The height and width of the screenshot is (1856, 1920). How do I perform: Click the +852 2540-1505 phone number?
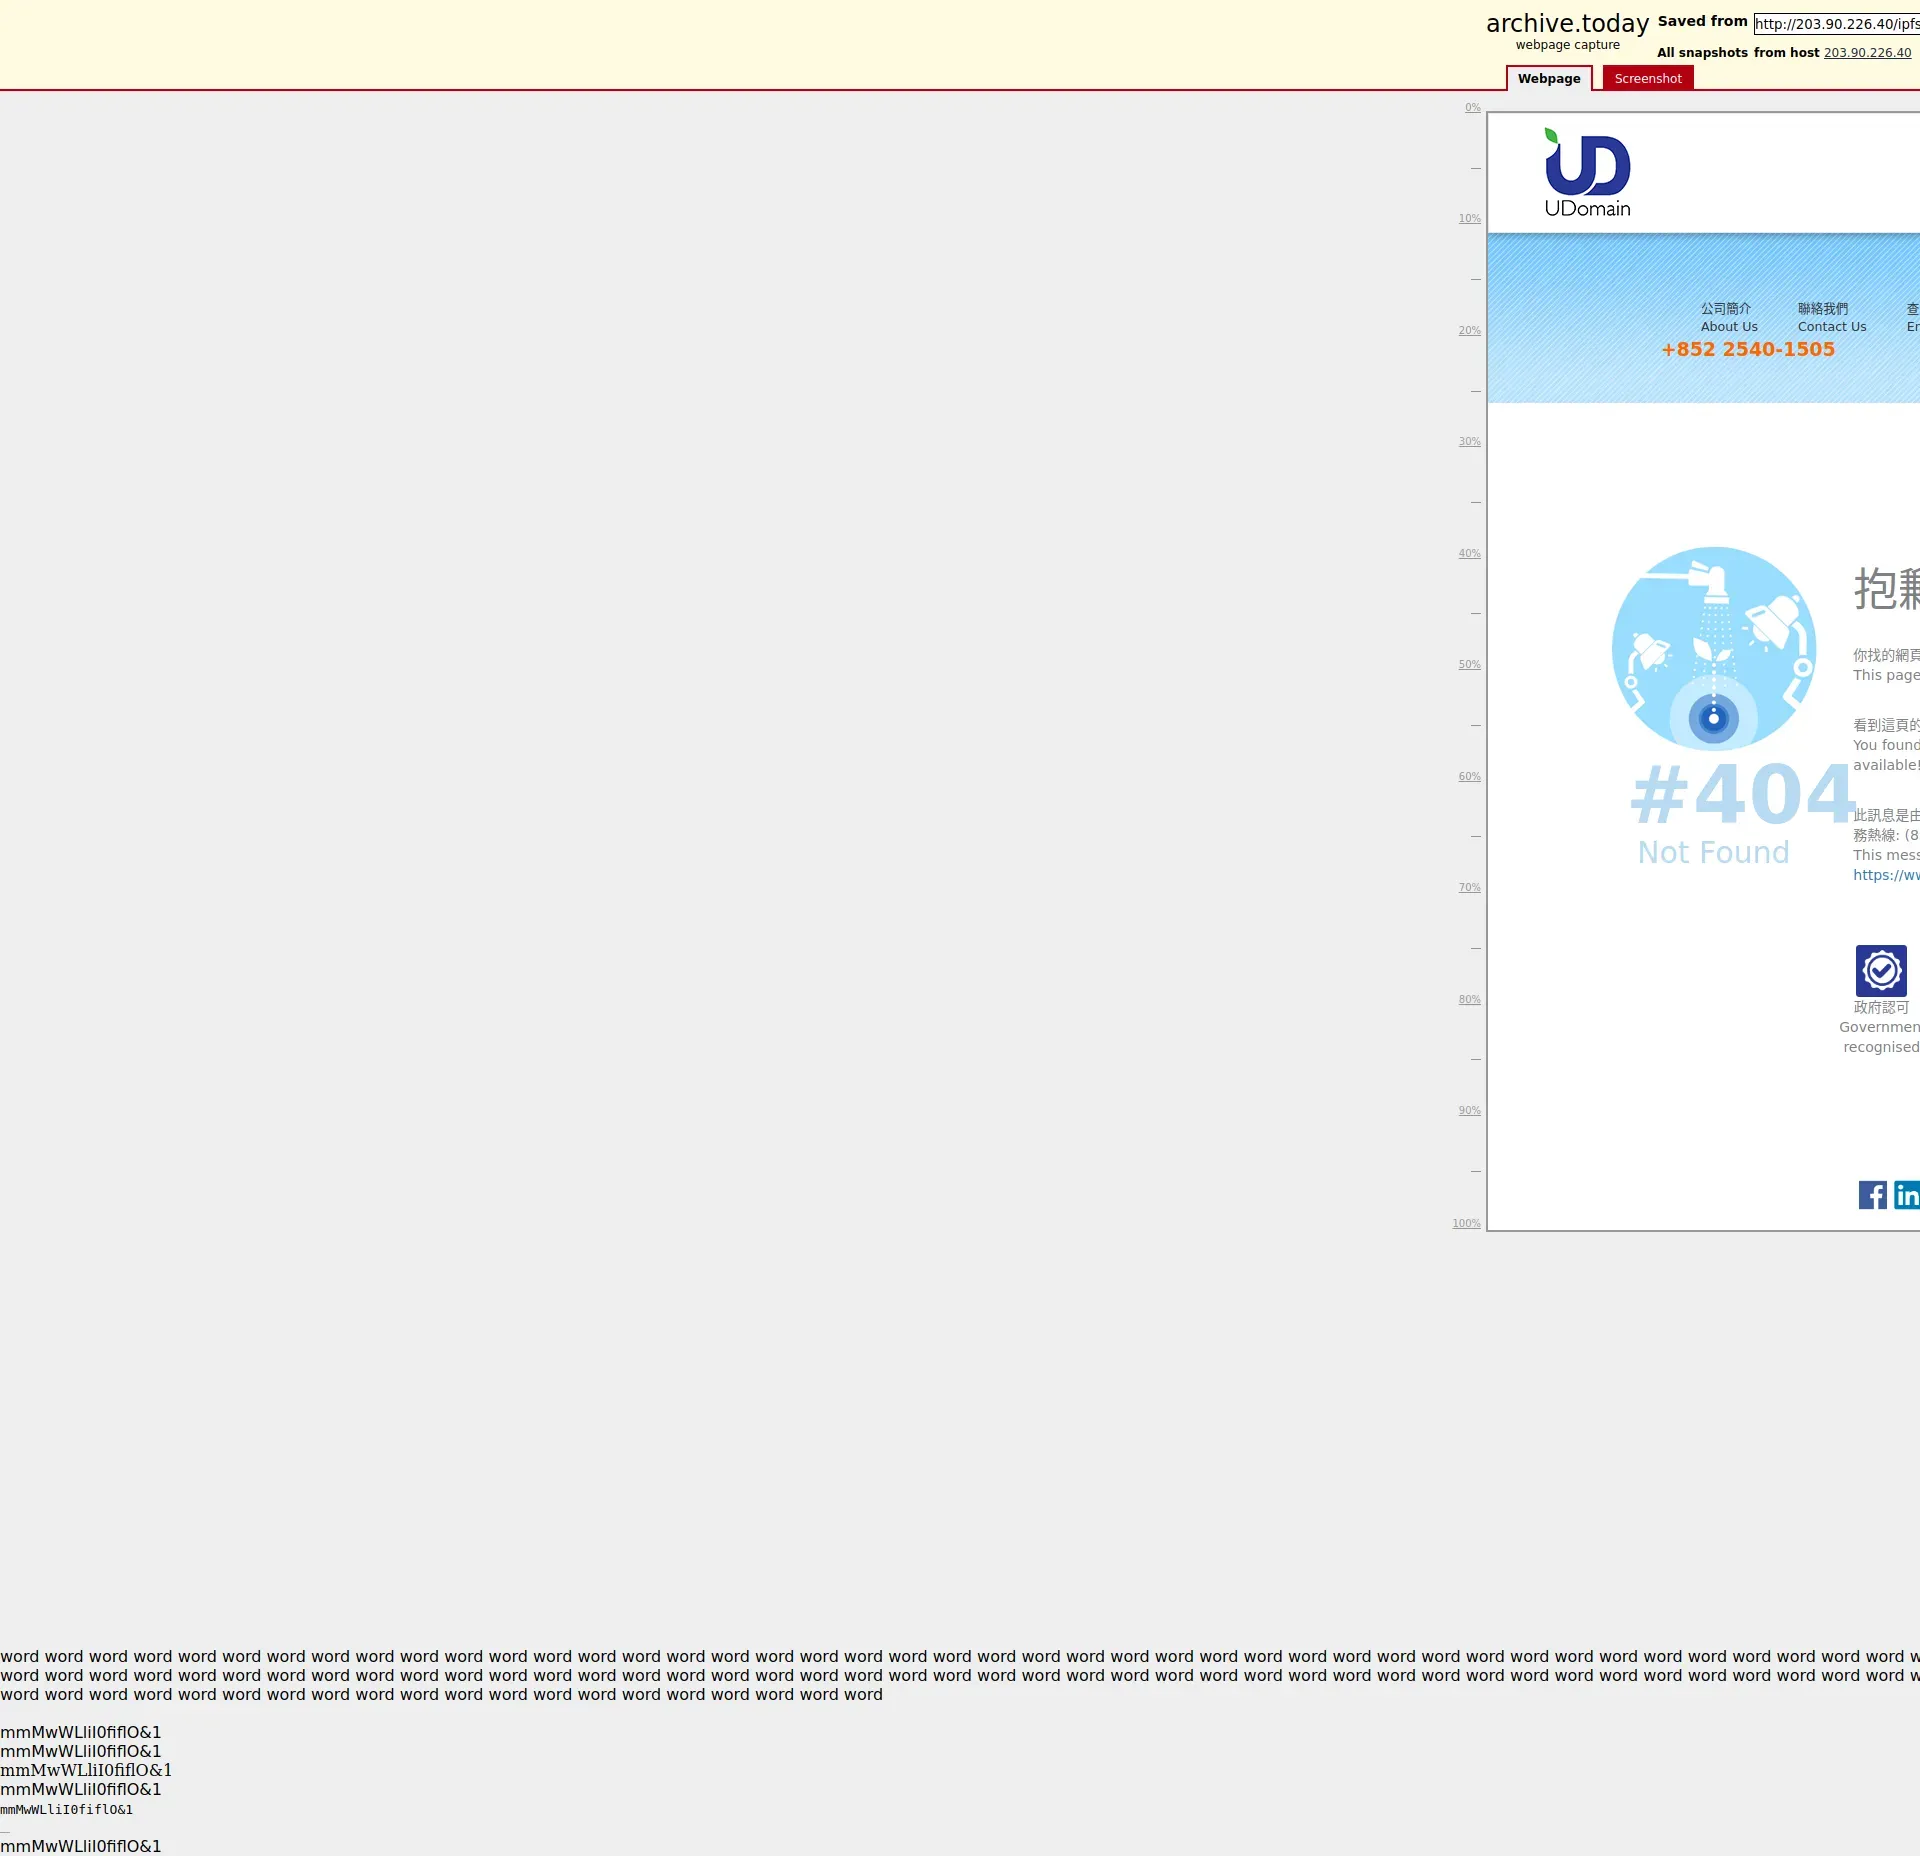point(1748,349)
